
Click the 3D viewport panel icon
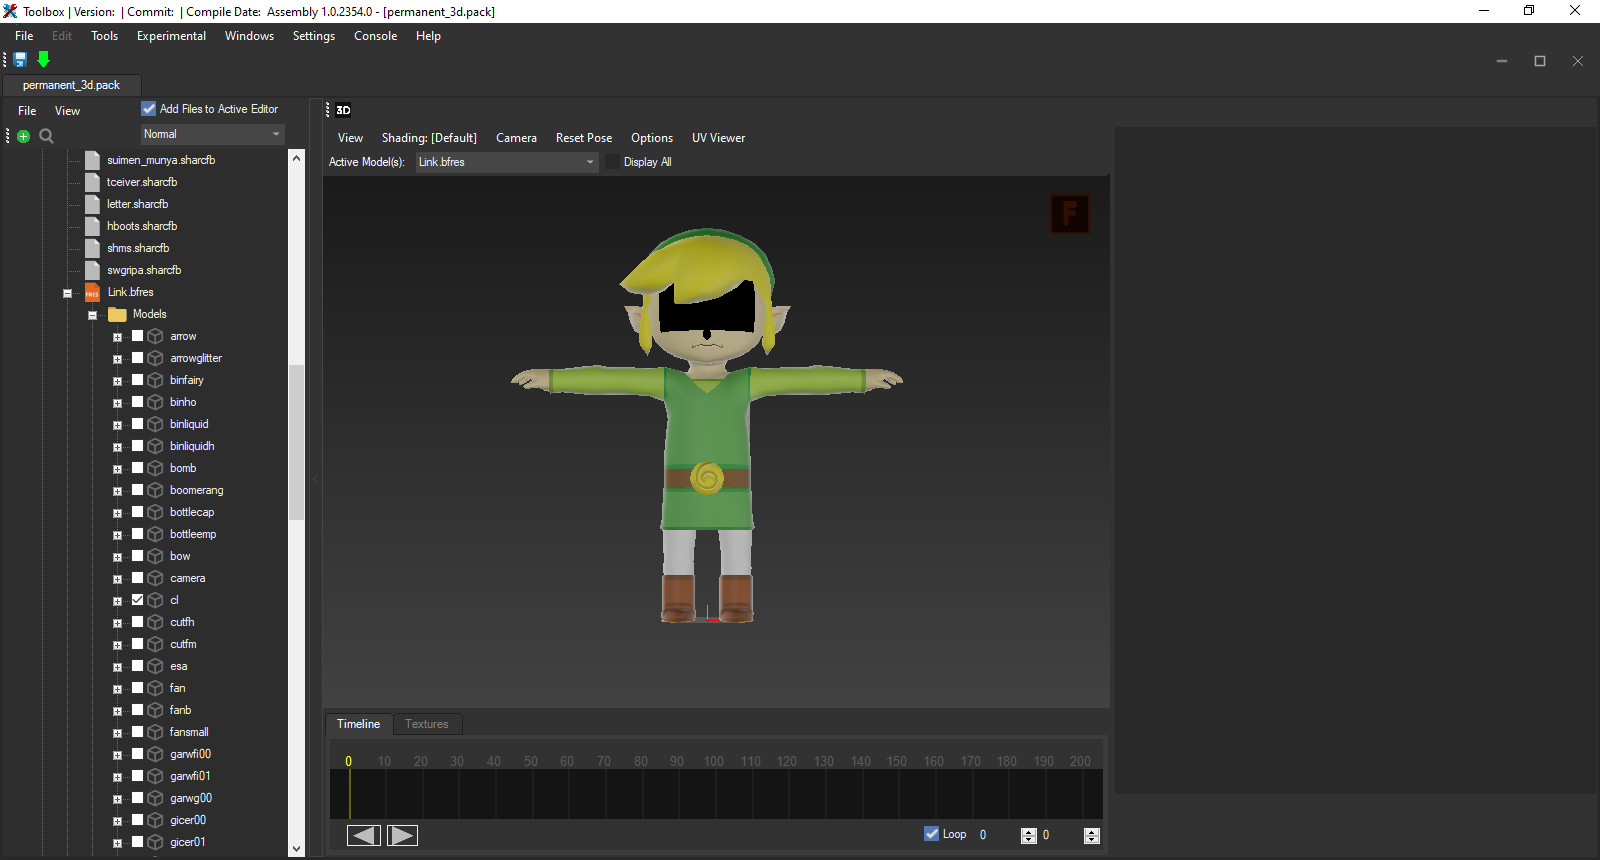(x=343, y=110)
